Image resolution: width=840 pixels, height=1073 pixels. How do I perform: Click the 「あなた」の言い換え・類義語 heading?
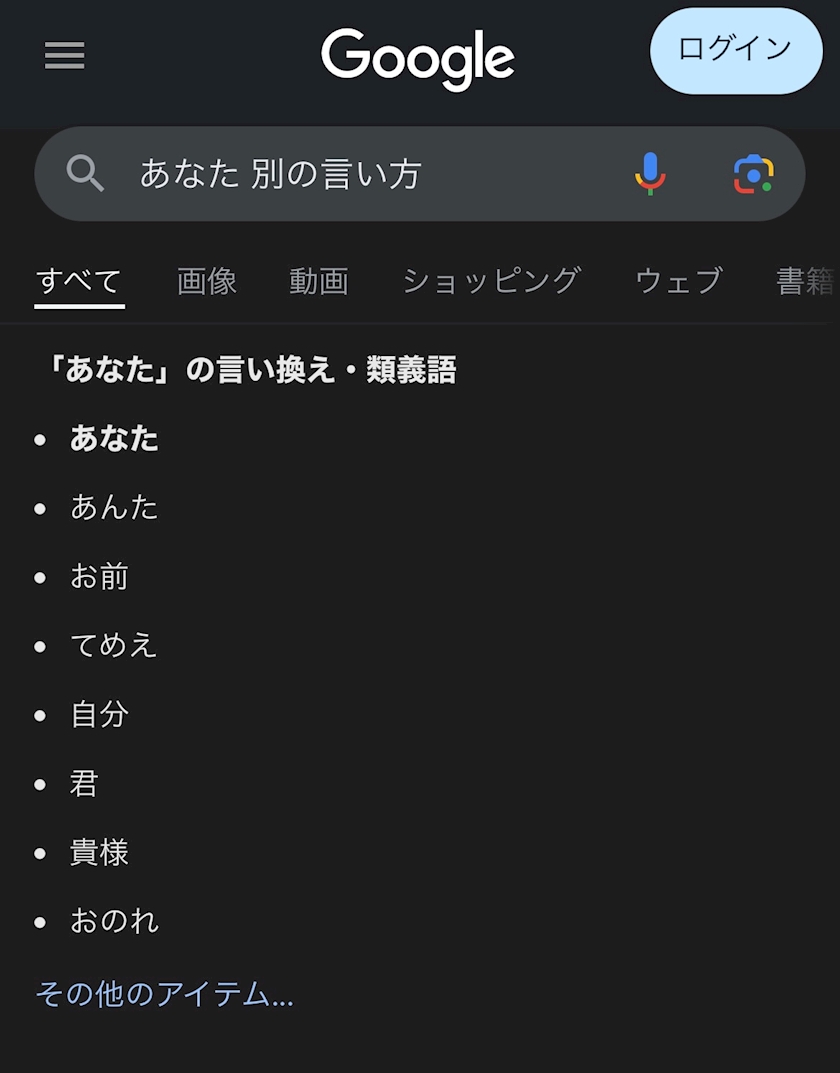click(246, 371)
